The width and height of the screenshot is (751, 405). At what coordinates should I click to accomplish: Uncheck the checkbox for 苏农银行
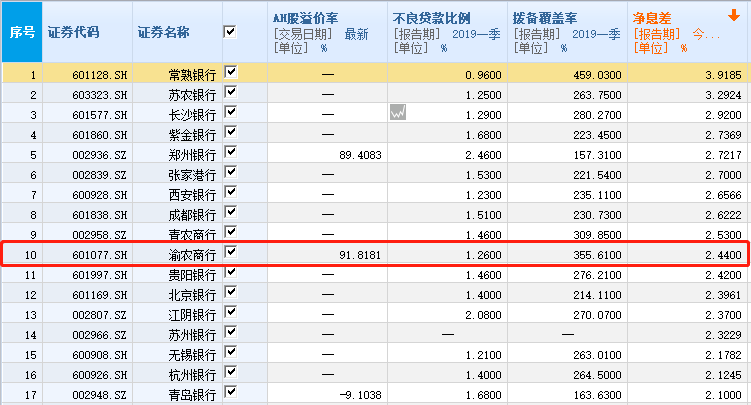(x=231, y=92)
